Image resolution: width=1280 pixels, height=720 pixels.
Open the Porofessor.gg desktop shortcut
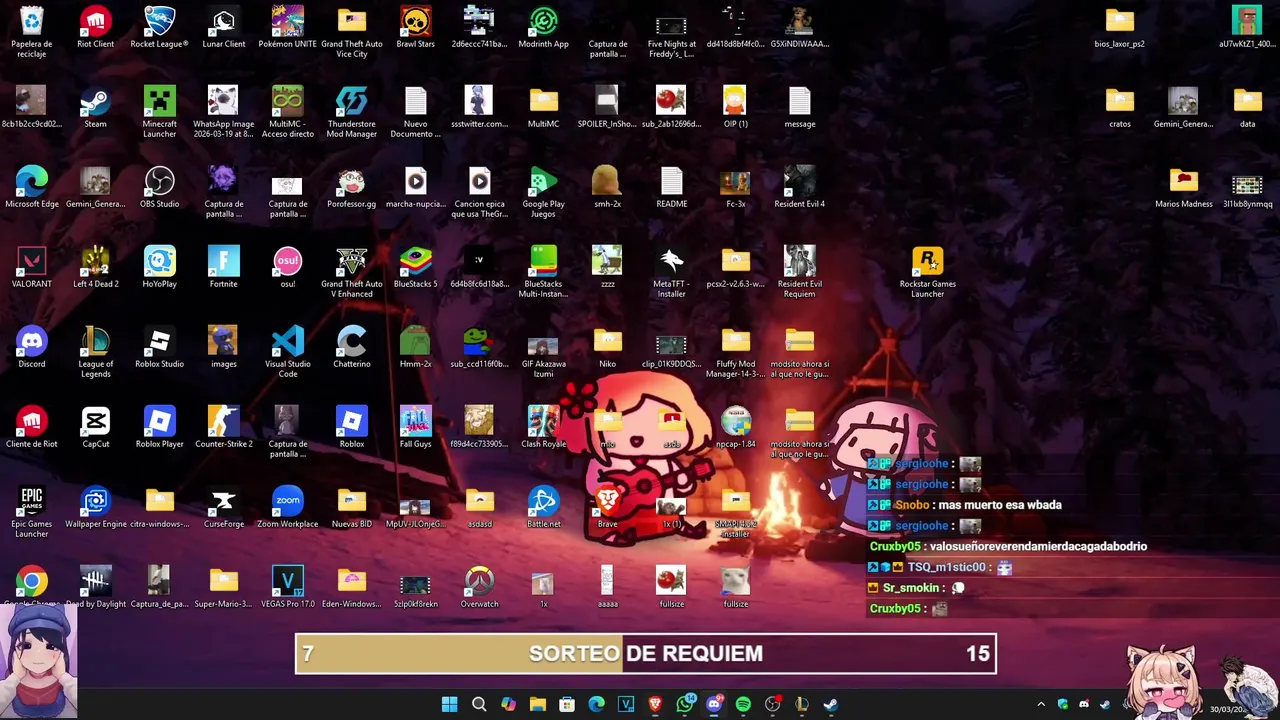coord(351,188)
